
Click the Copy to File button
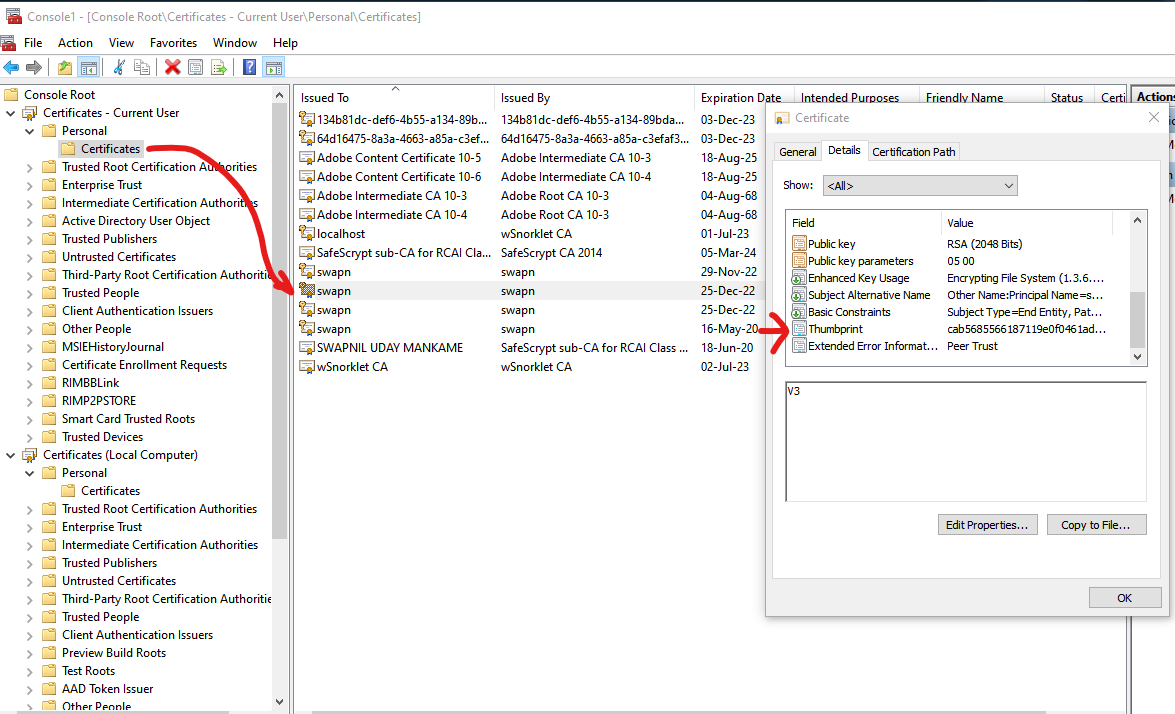1096,524
